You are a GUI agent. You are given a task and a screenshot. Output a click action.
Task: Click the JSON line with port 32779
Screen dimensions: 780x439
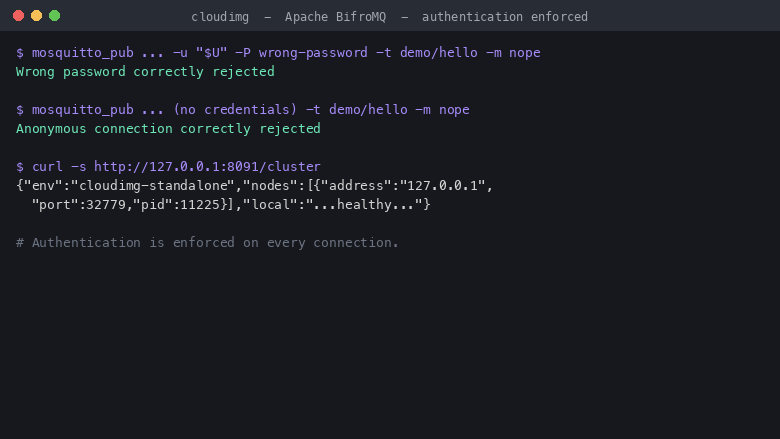pos(231,205)
